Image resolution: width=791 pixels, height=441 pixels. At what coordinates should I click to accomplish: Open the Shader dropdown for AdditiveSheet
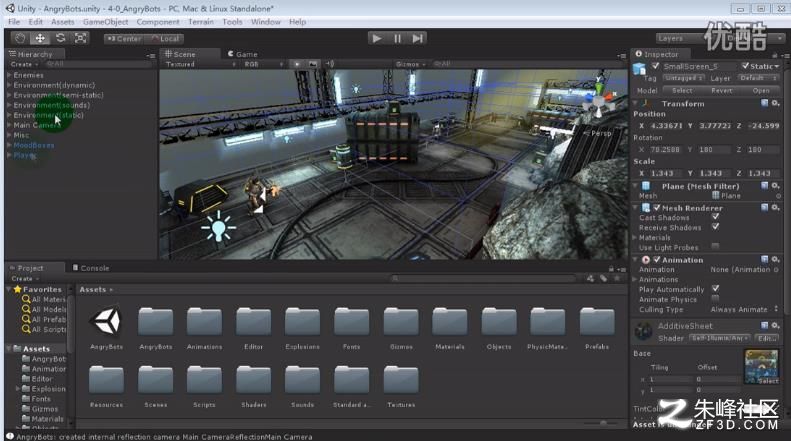[719, 338]
